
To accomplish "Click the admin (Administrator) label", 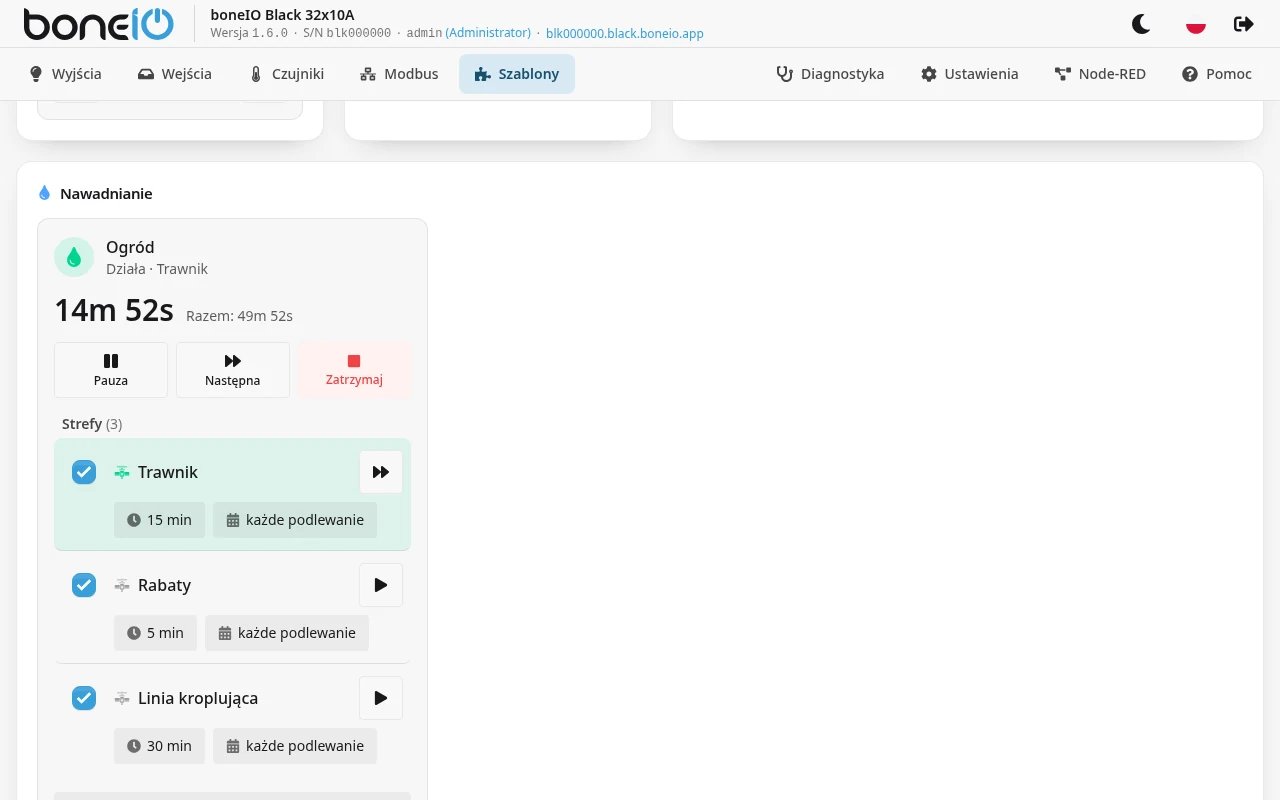I will pos(468,33).
